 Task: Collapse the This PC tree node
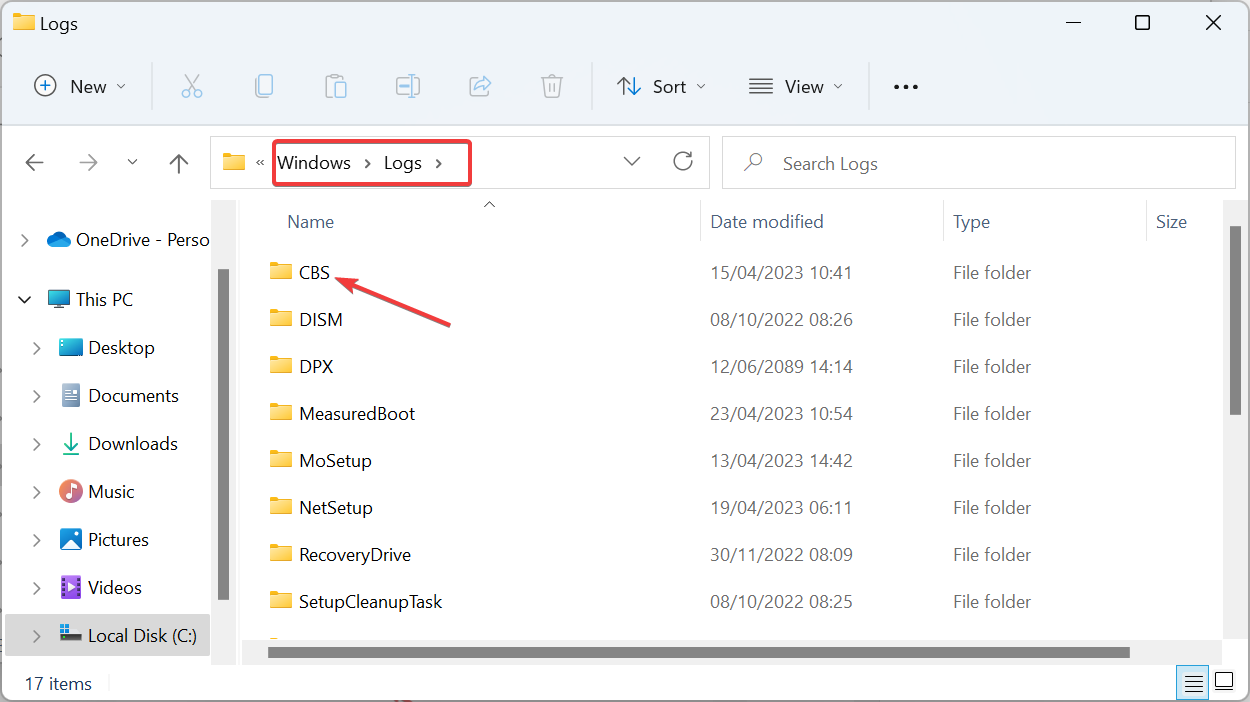click(x=25, y=300)
